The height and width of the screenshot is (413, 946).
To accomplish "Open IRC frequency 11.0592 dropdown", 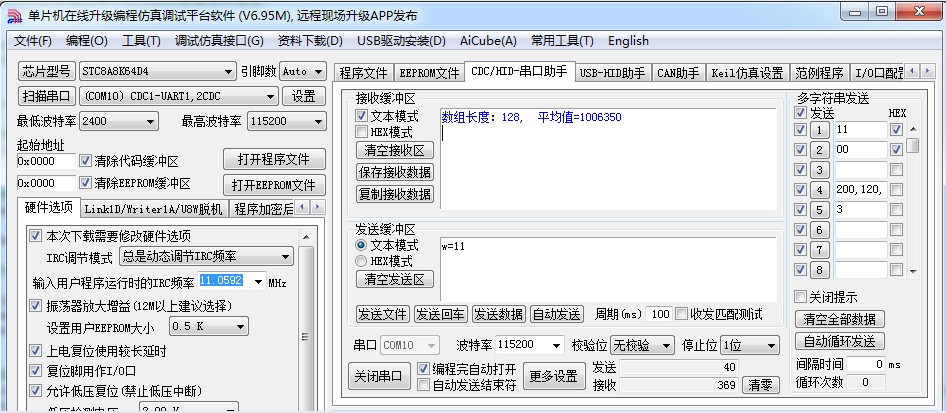I will (x=259, y=282).
